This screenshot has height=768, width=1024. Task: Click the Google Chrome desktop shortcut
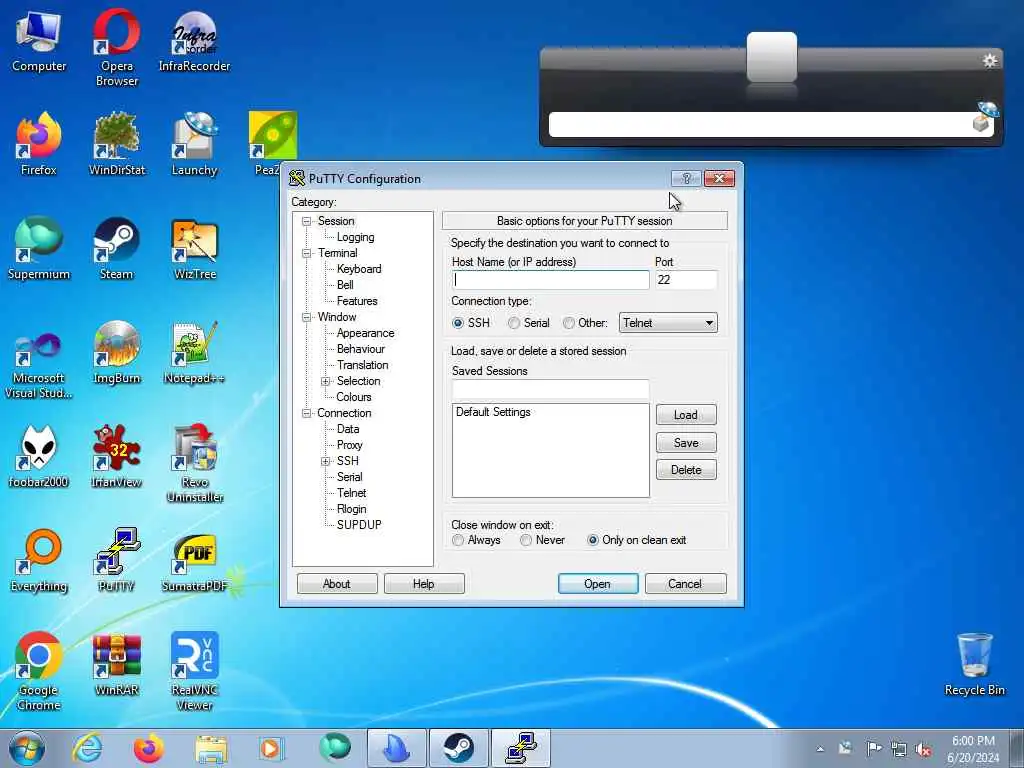coord(39,671)
